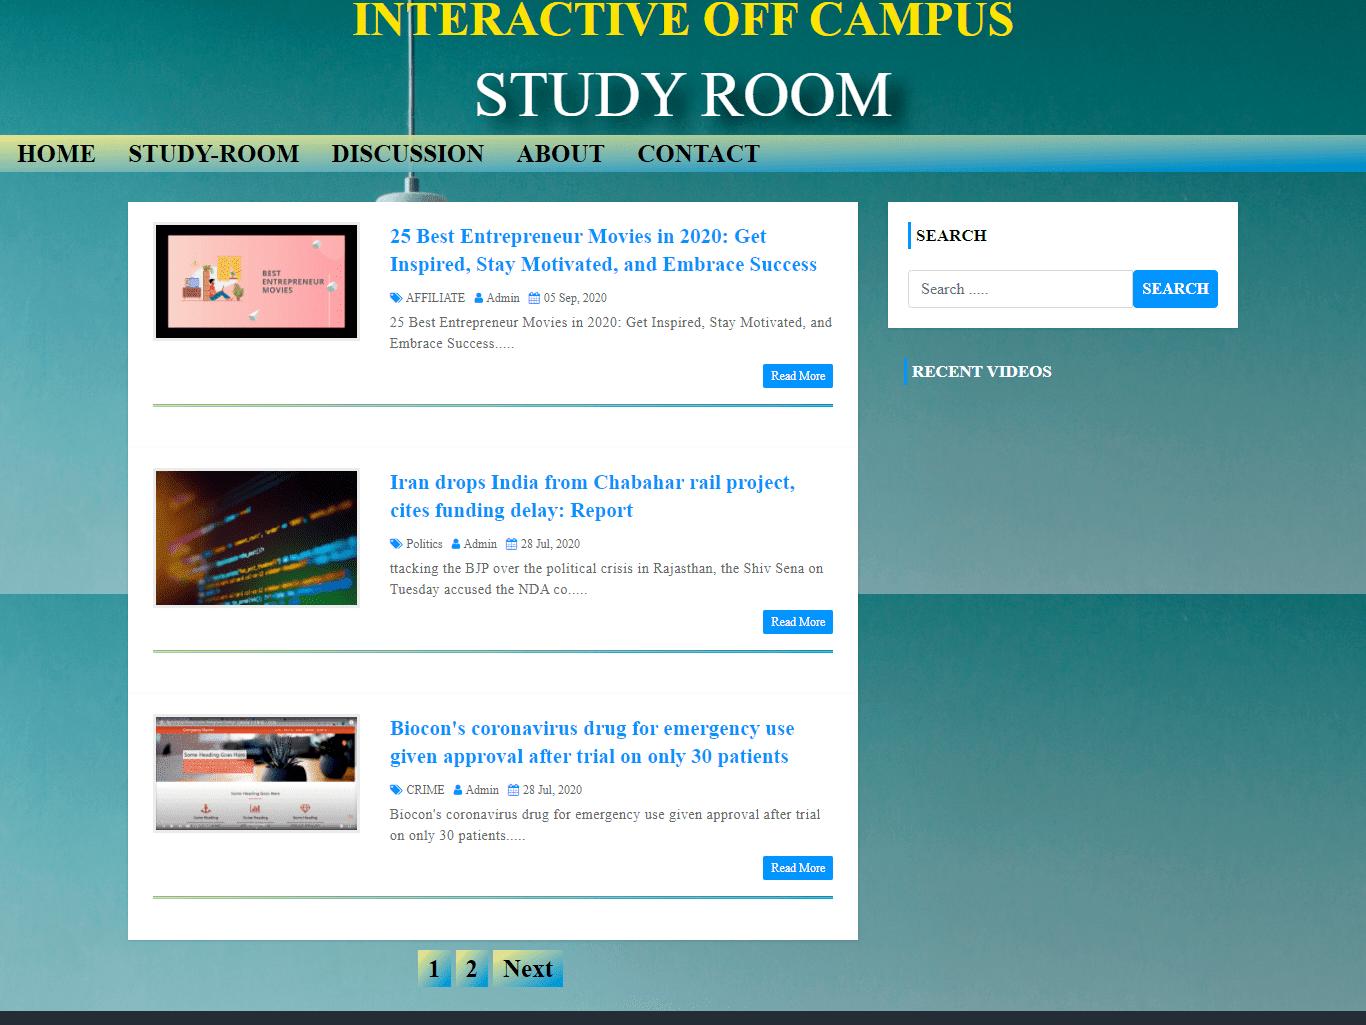Go to the STUDY-ROOM page
The width and height of the screenshot is (1366, 1025).
(x=214, y=154)
